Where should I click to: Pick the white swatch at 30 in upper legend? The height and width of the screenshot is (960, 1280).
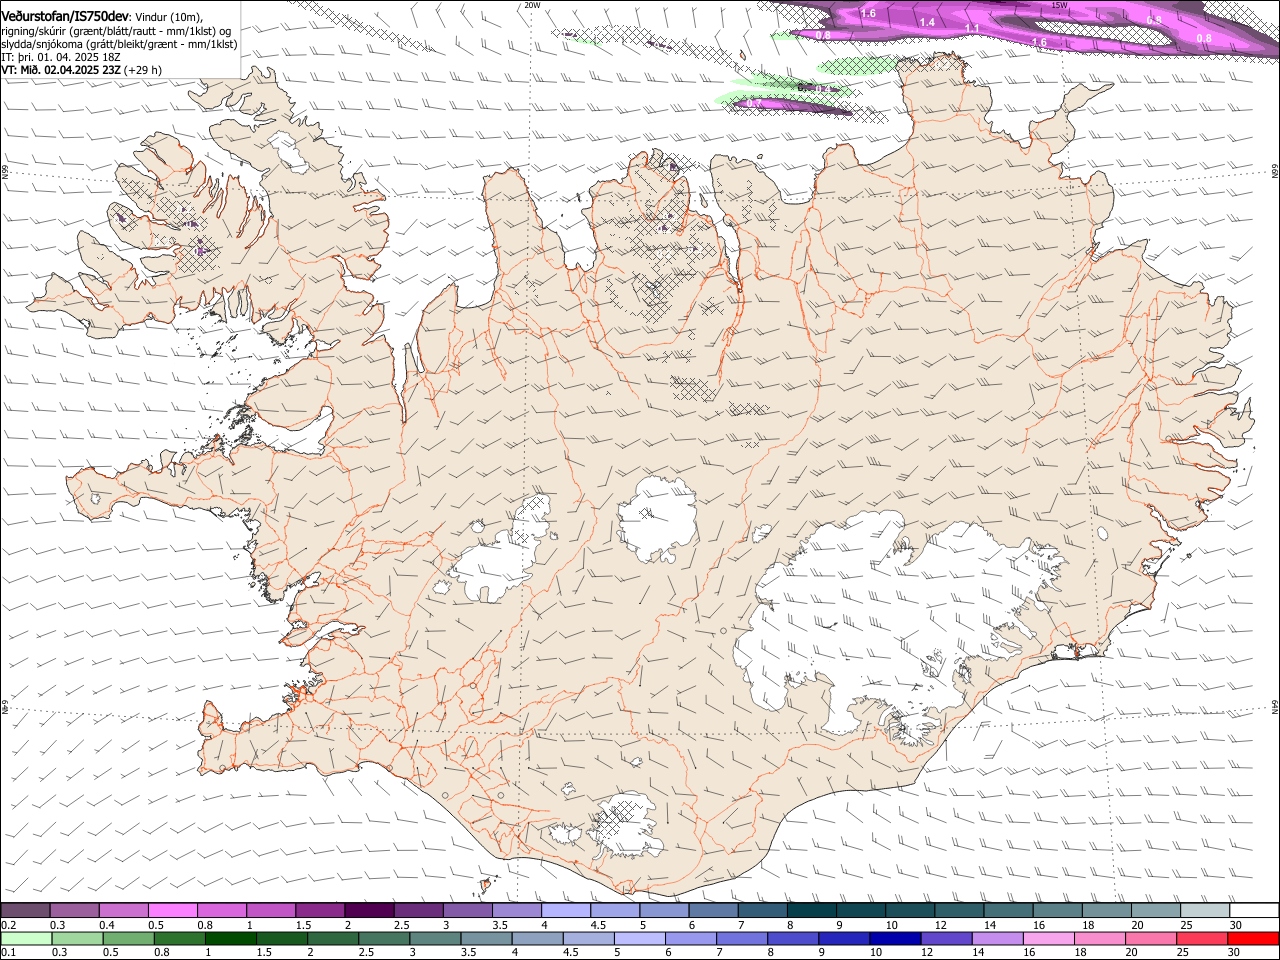pyautogui.click(x=1253, y=910)
